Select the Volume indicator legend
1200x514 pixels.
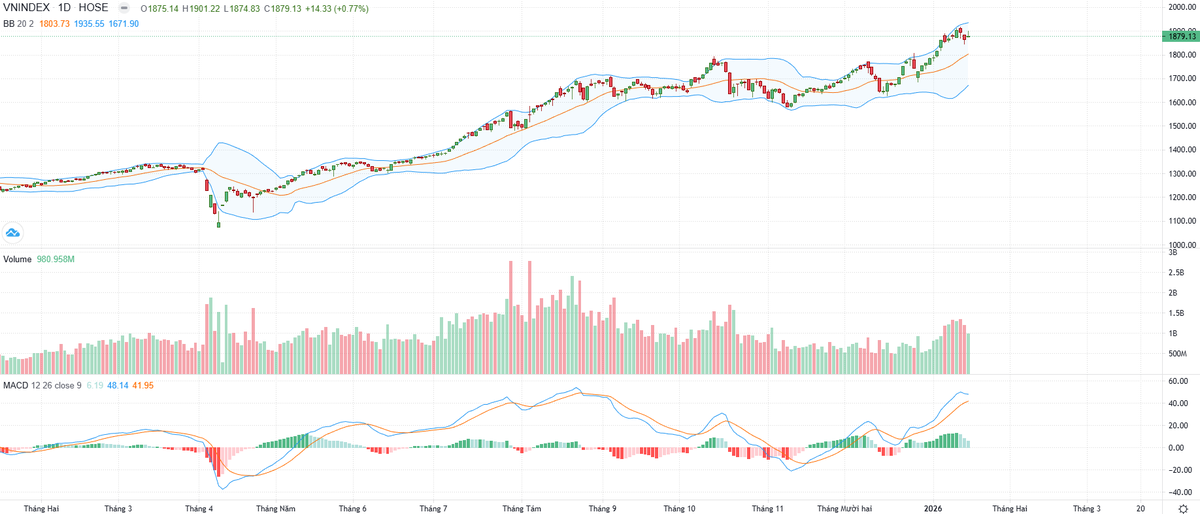tap(17, 259)
